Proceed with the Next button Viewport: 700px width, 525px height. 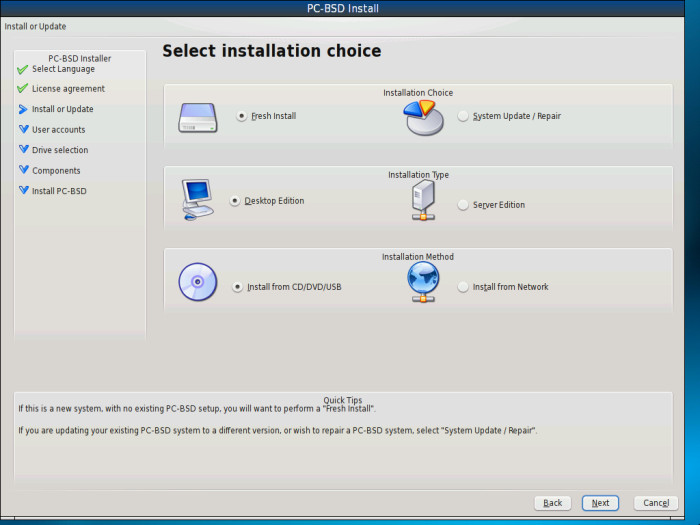[600, 503]
